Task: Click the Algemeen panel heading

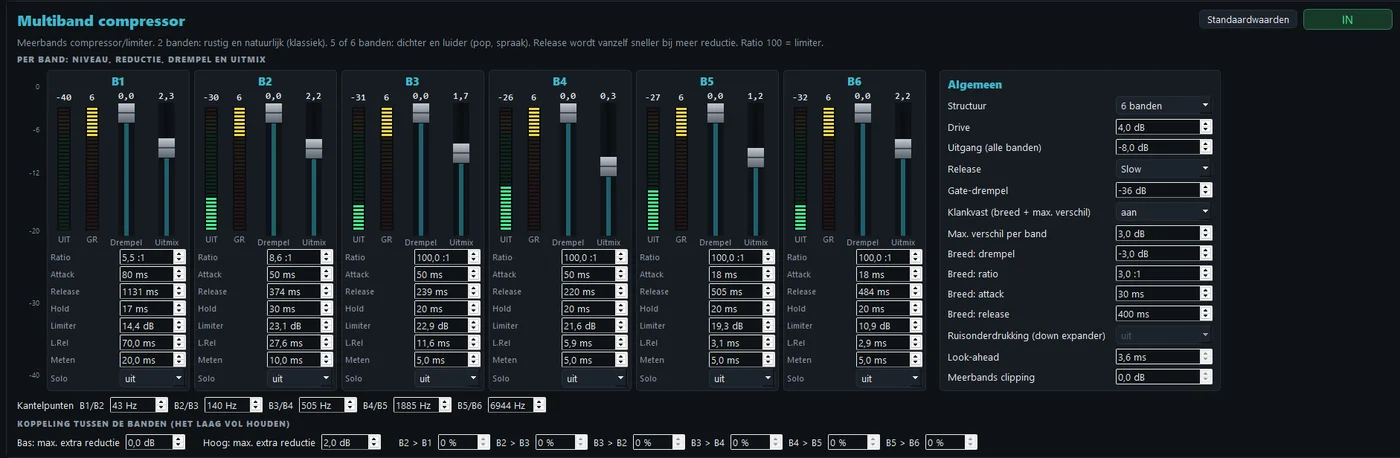Action: (x=975, y=85)
